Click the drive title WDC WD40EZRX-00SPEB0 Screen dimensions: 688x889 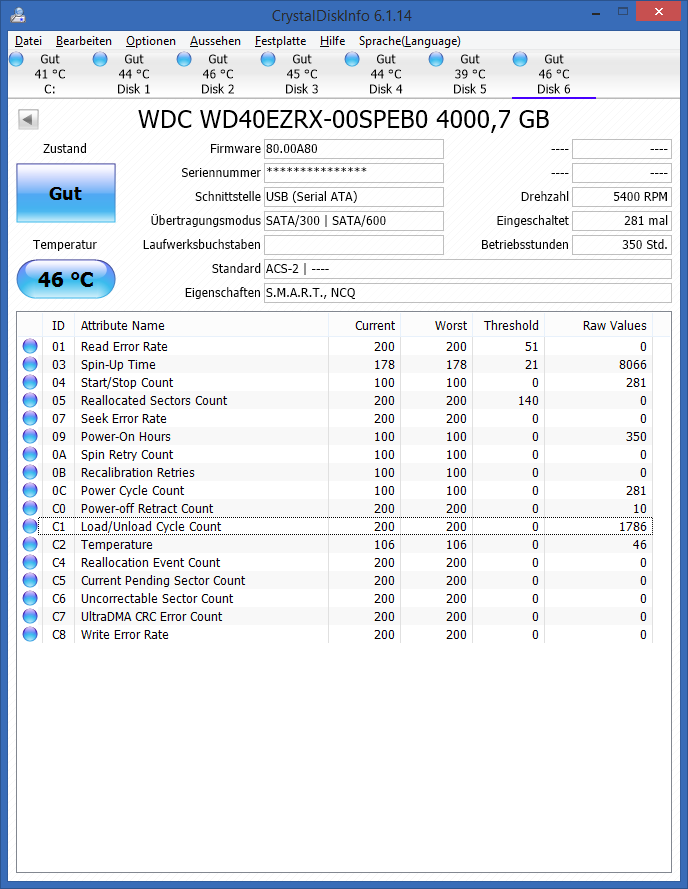344,120
